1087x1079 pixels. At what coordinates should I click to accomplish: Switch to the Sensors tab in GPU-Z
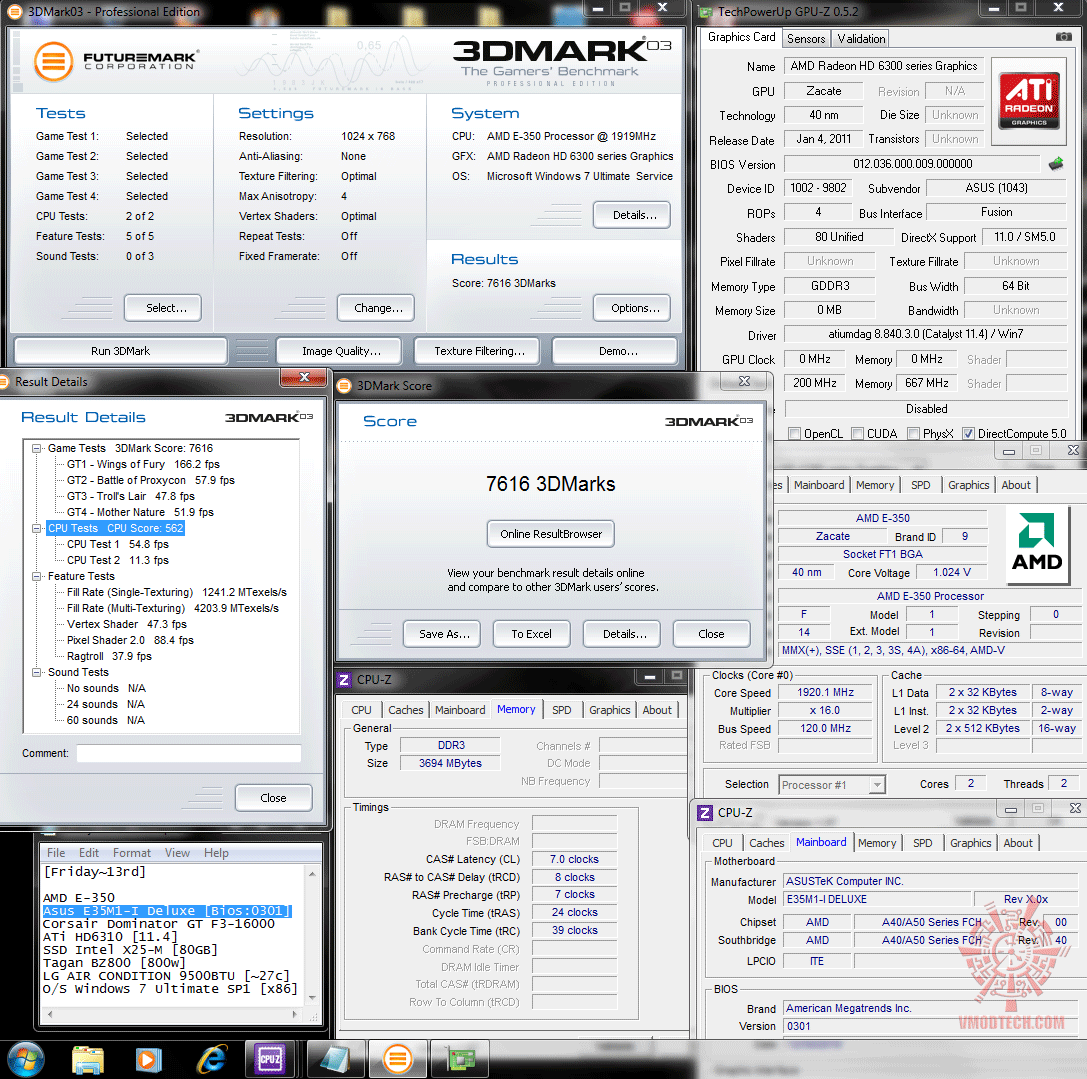[806, 39]
